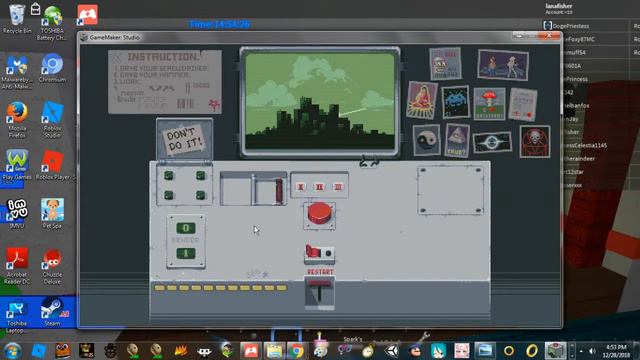The height and width of the screenshot is (360, 640).
Task: Open the Roblox Studio desktop icon
Action: click(52, 120)
